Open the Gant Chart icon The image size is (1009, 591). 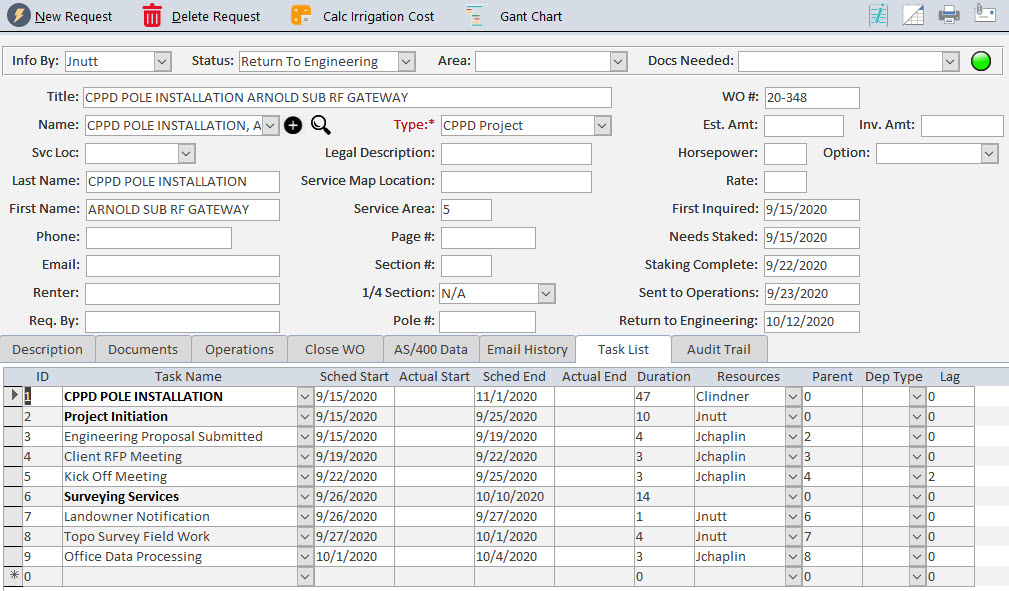(475, 16)
